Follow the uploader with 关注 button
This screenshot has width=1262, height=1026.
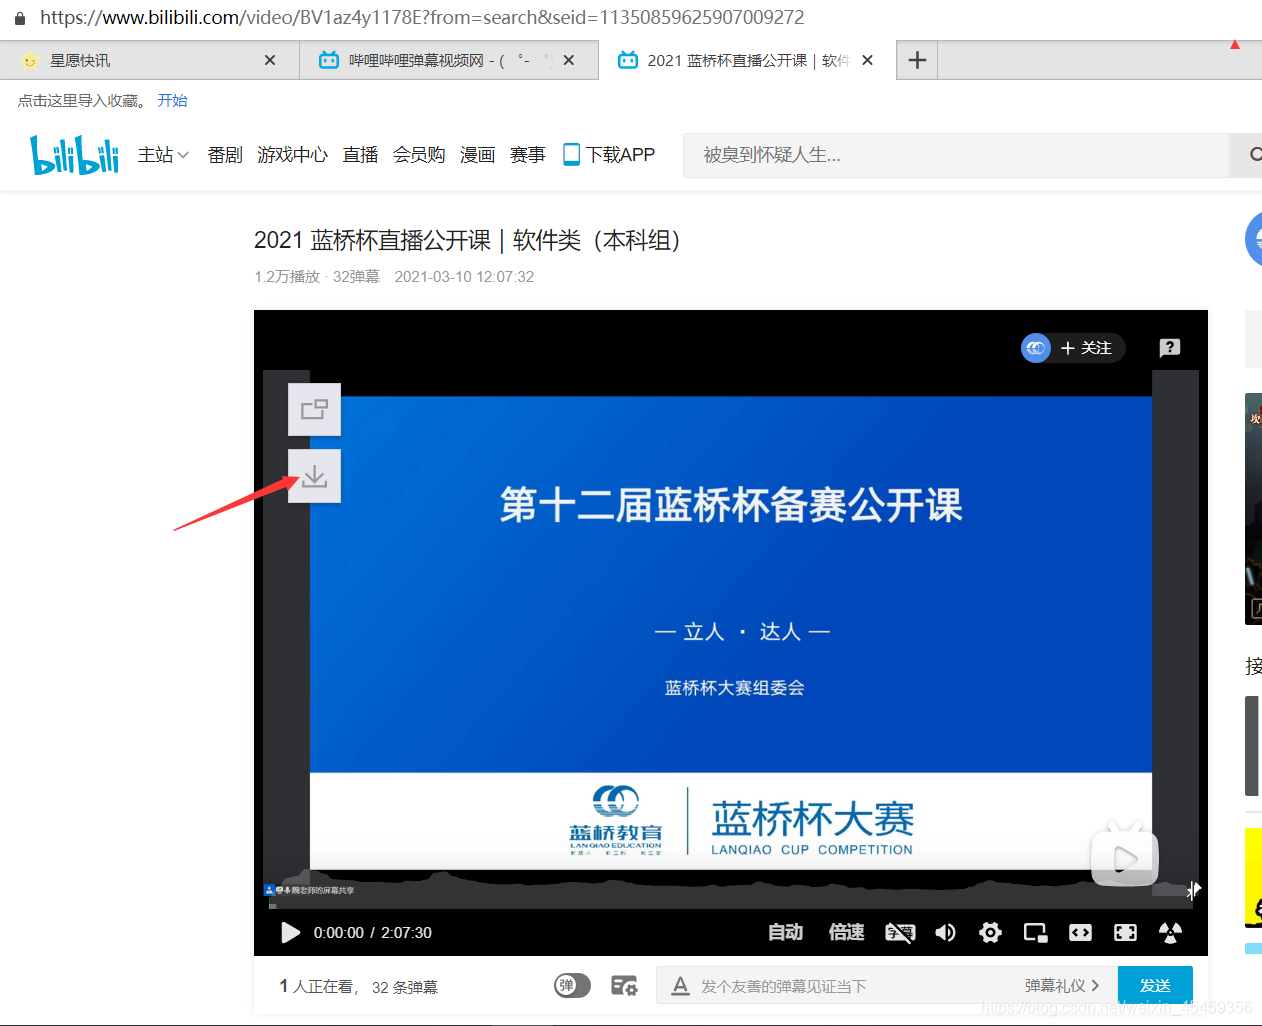(x=1087, y=348)
